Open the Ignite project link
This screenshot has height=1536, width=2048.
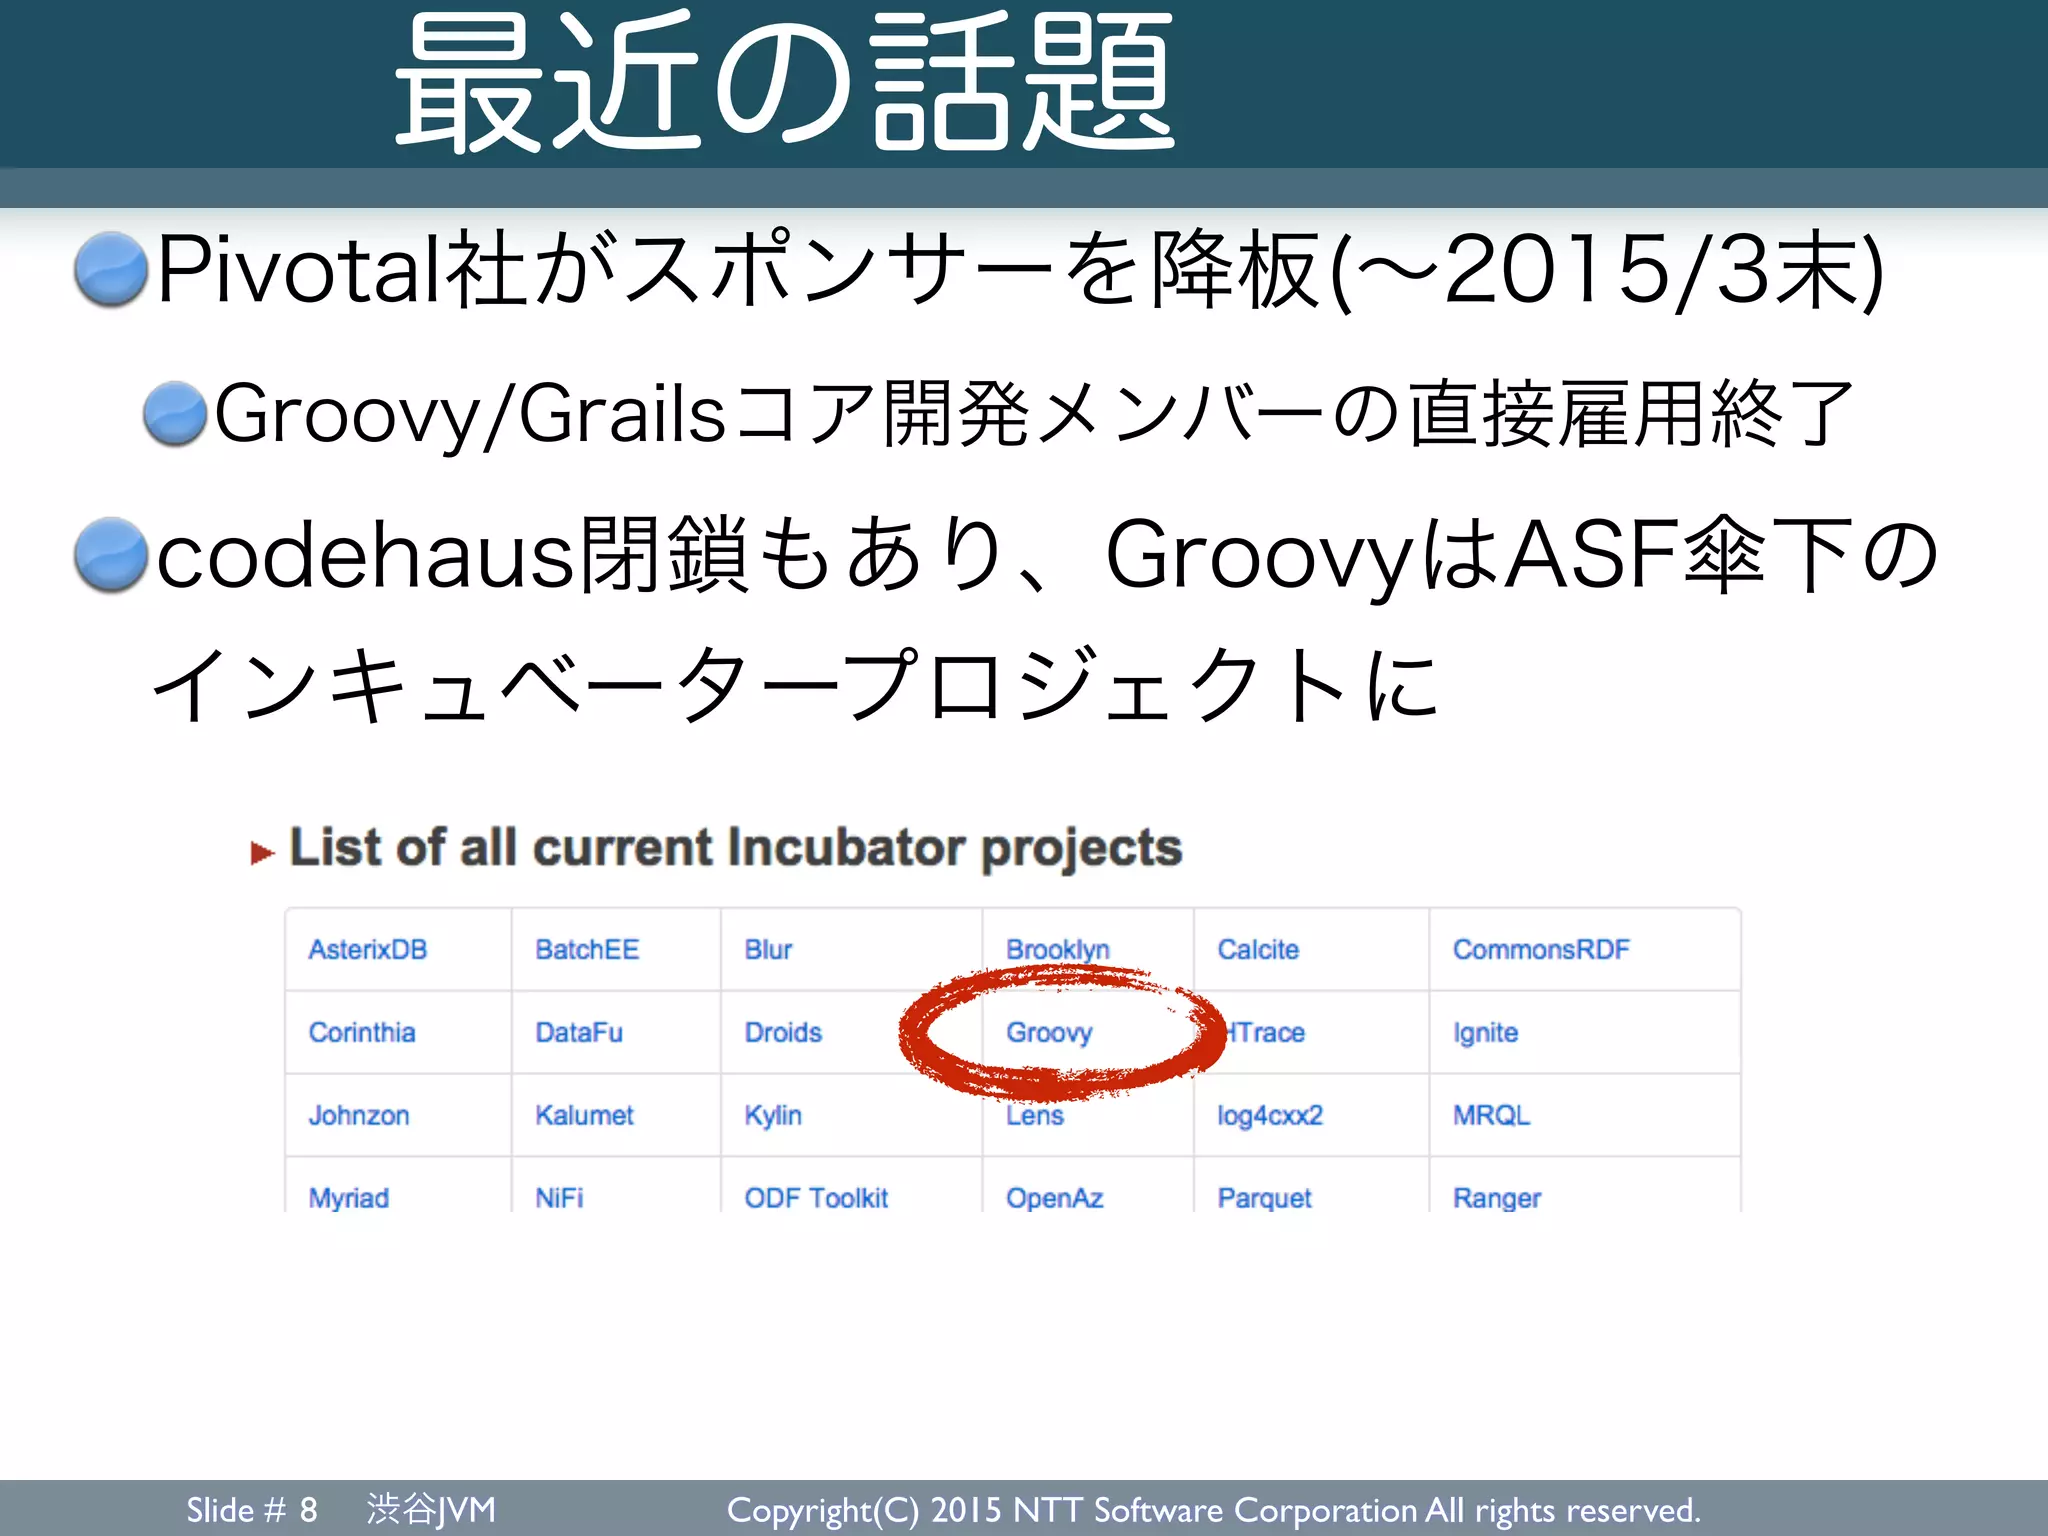(x=1485, y=1033)
